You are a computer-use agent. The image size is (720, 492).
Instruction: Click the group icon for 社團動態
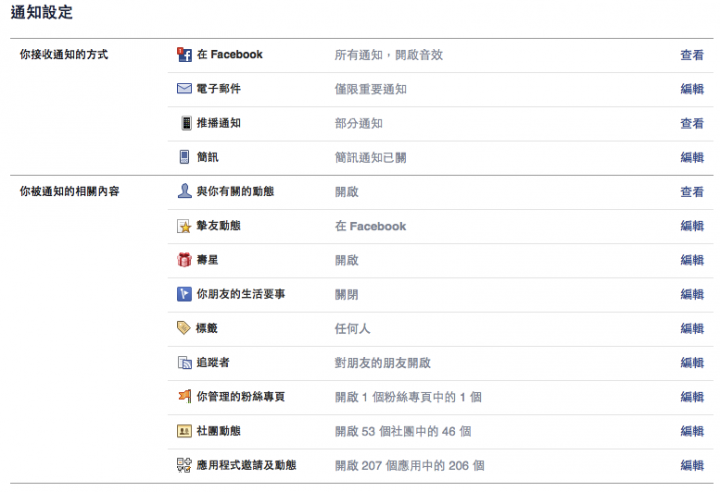click(x=184, y=431)
